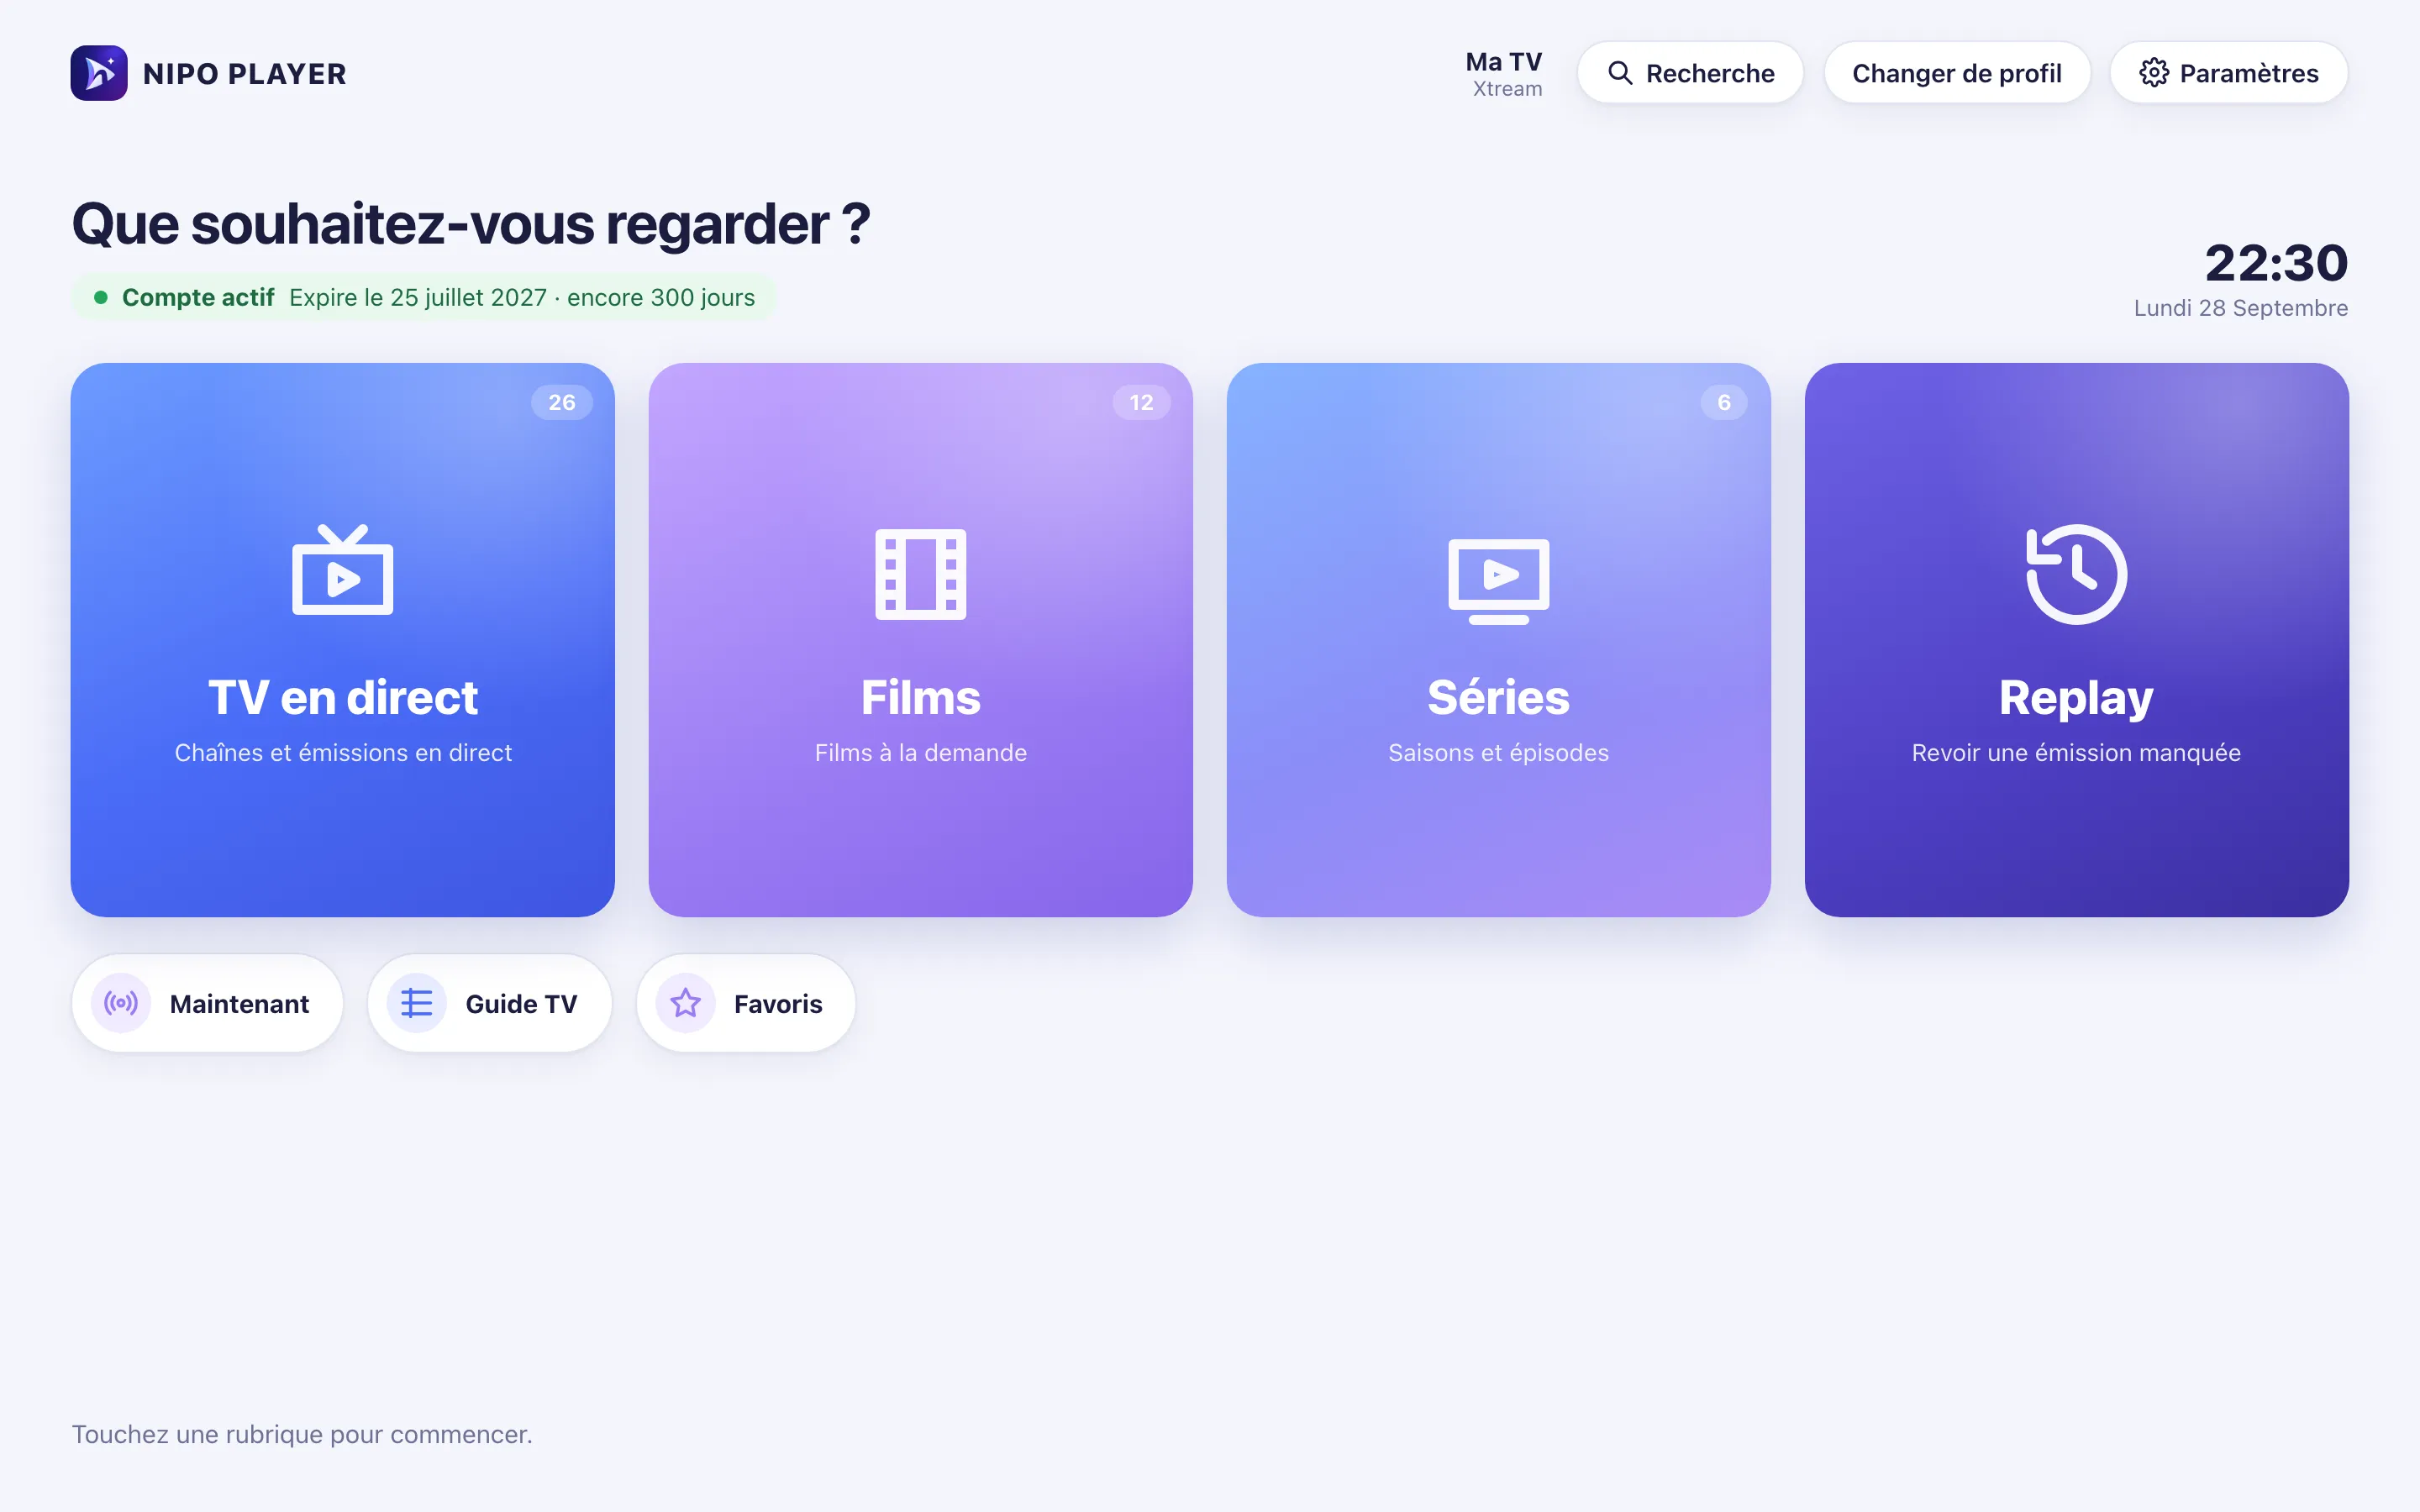This screenshot has width=2420, height=1512.
Task: Click the 12 films count badge
Action: tap(1141, 402)
